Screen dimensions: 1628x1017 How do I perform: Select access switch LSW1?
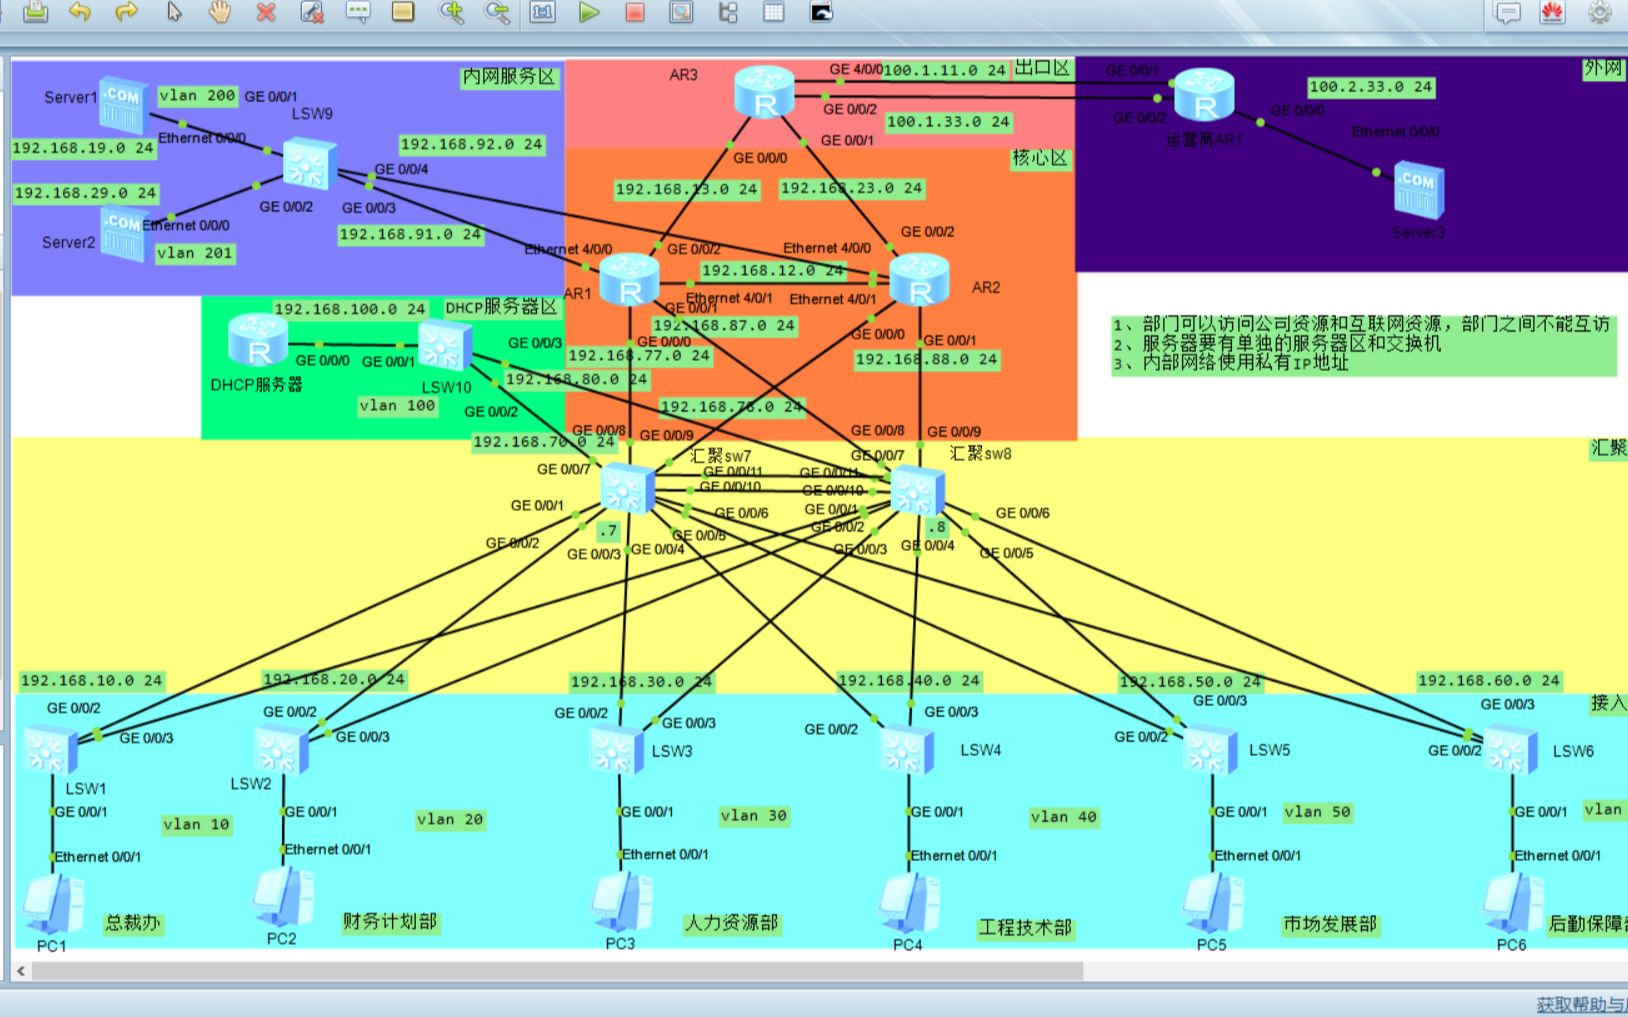coord(50,752)
